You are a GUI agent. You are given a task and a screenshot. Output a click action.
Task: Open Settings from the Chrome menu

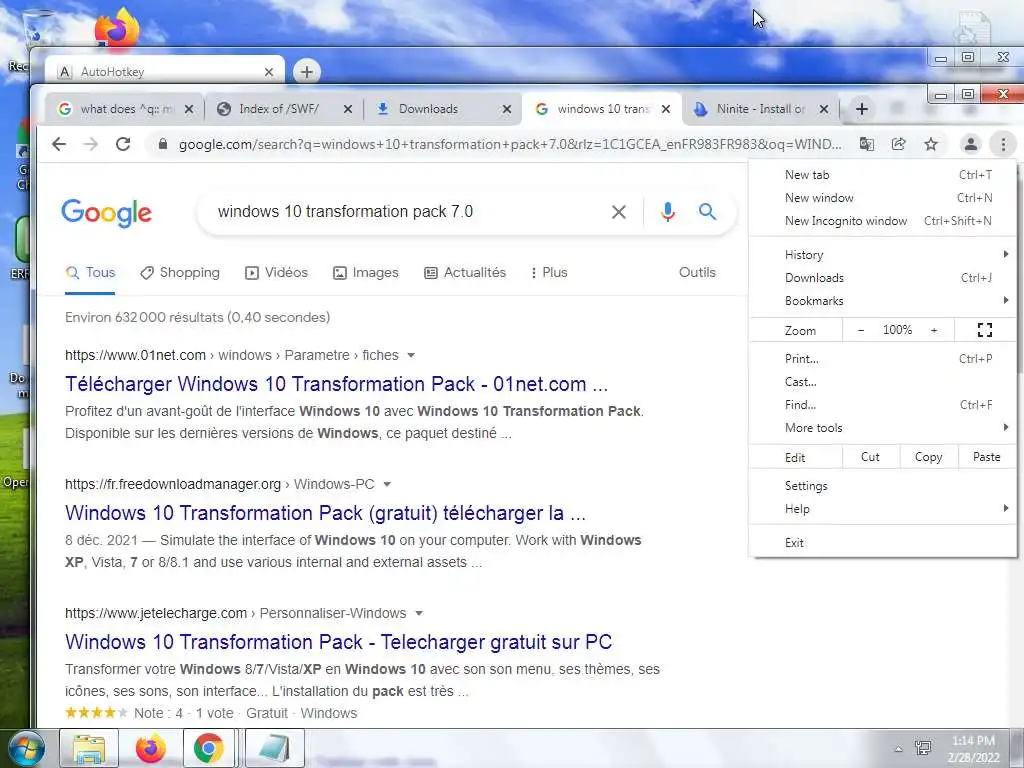pos(882,486)
